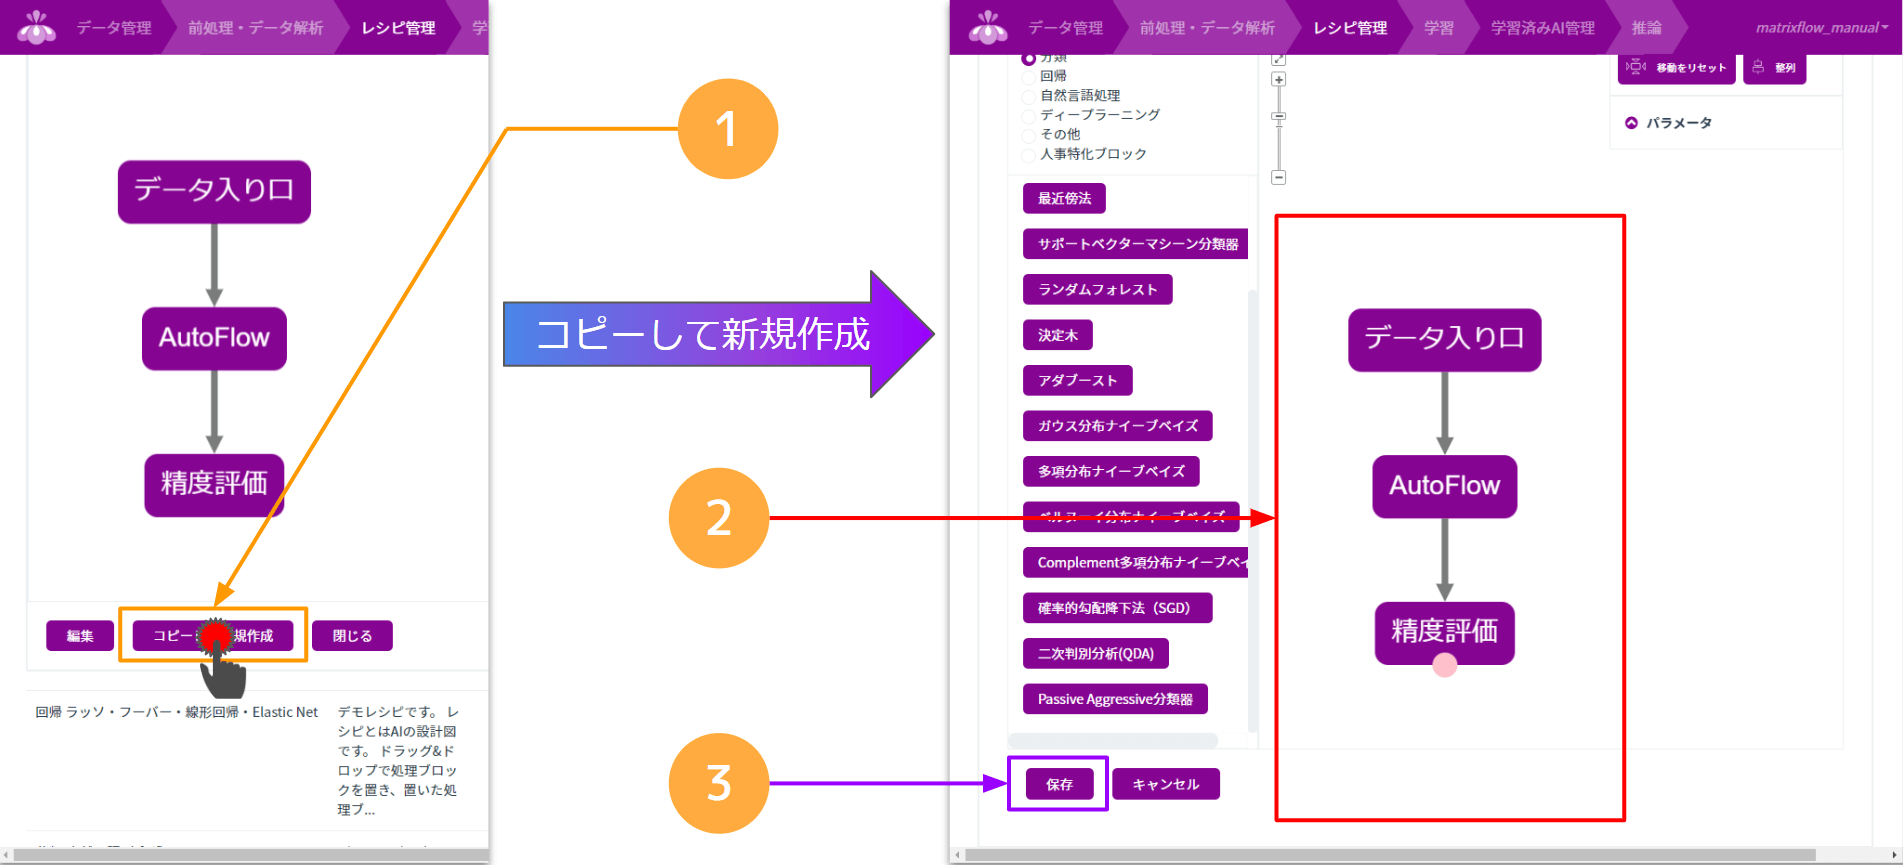Zoom out with the bottom minus icon

[x=1278, y=177]
